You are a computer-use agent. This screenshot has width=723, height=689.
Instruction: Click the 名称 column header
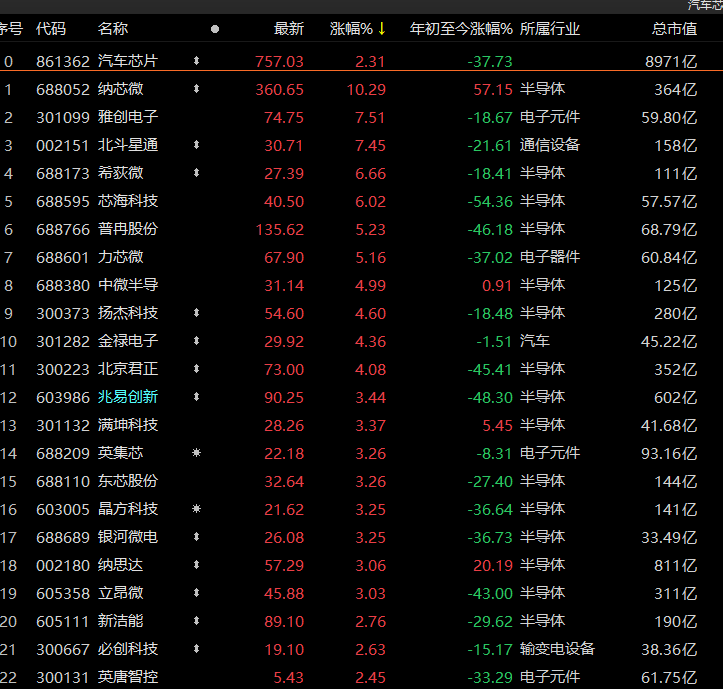(113, 29)
